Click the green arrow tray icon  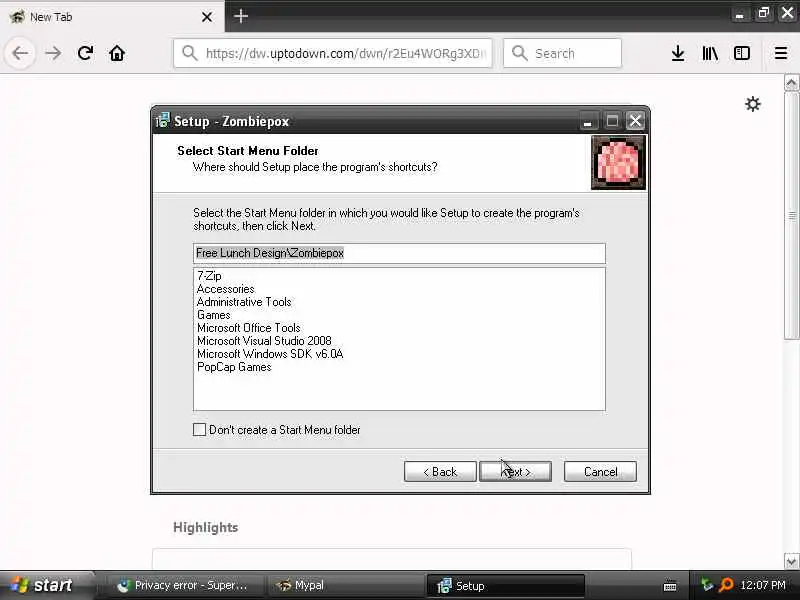tap(707, 585)
